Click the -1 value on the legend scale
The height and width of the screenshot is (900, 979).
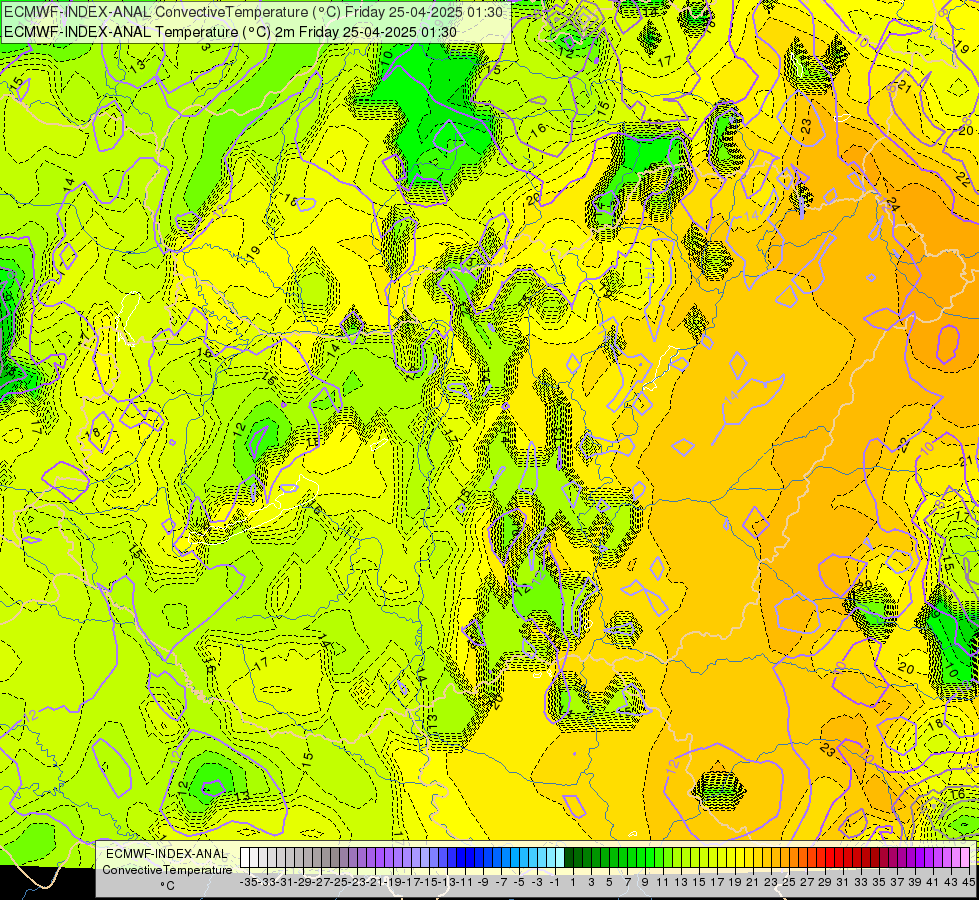click(554, 883)
